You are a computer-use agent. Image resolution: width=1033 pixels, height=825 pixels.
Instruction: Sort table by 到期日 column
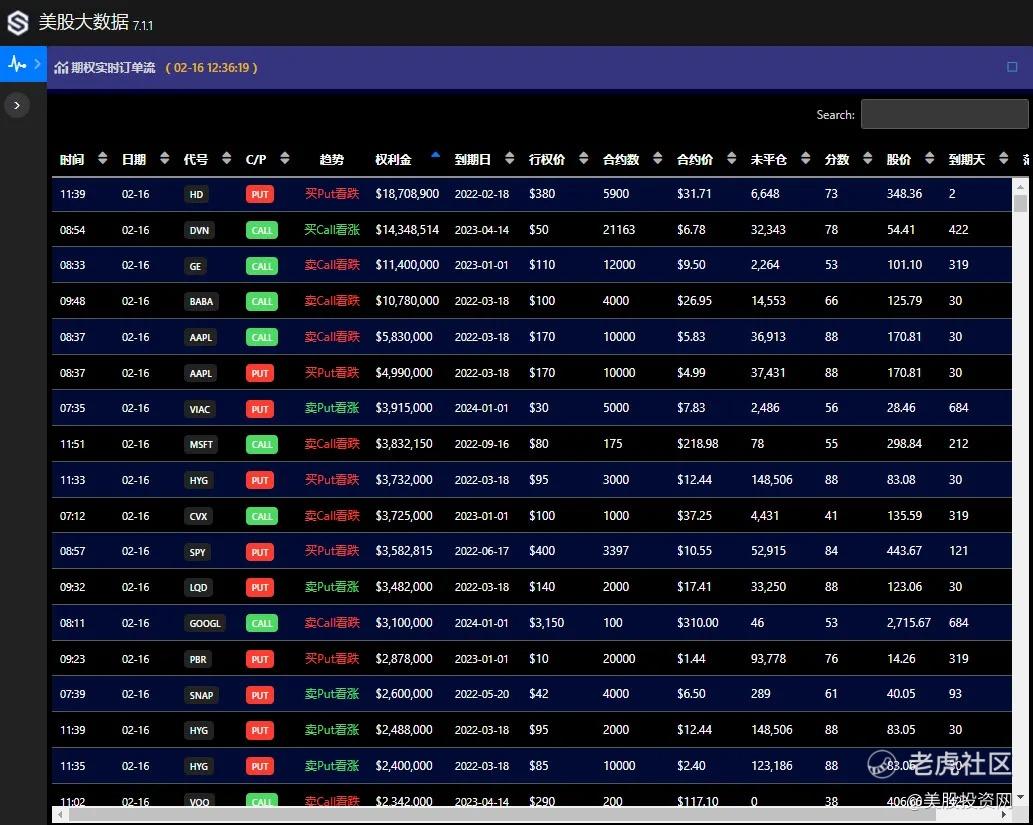484,159
